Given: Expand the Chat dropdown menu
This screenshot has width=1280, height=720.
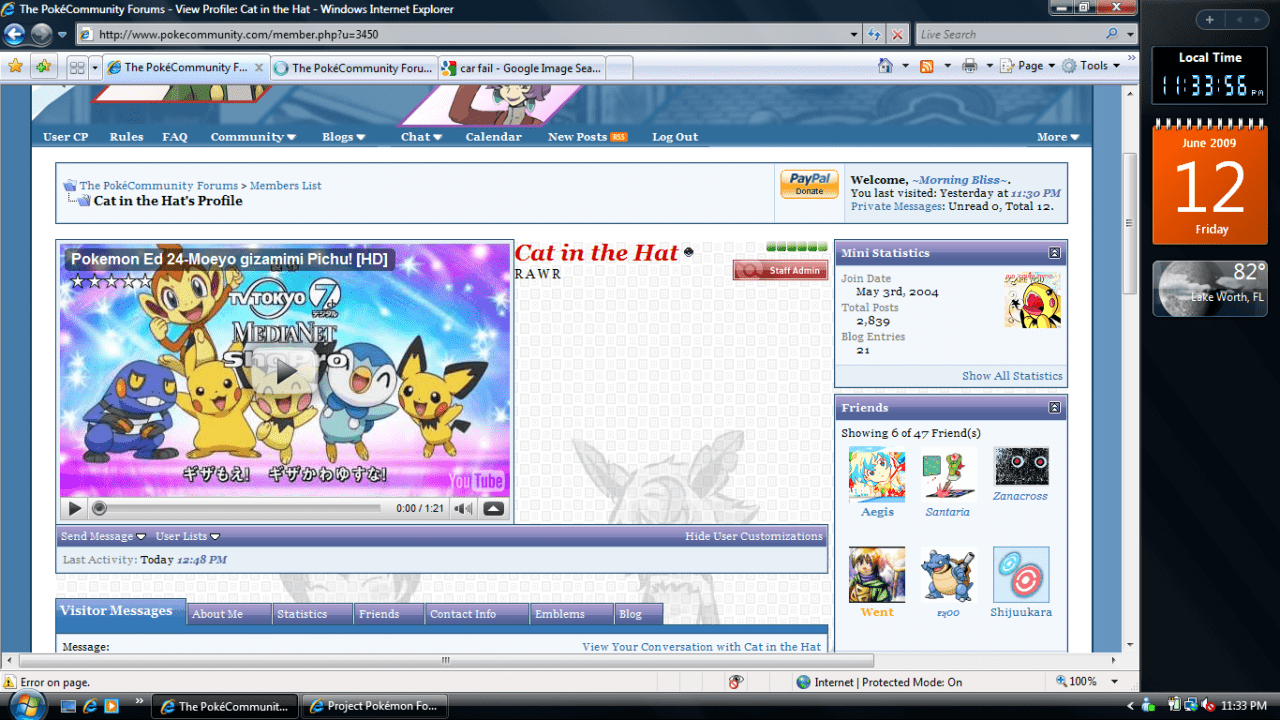Looking at the screenshot, I should (421, 137).
